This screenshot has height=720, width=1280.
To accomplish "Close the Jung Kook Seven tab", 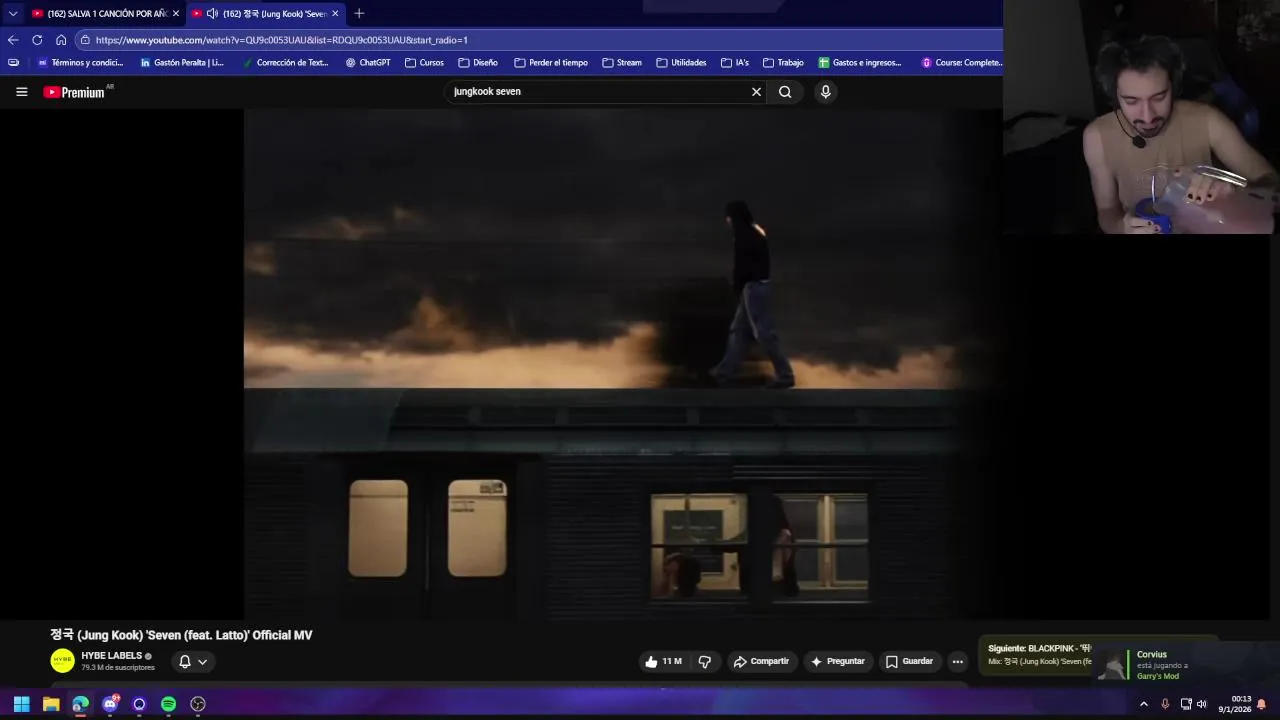I will [x=335, y=14].
